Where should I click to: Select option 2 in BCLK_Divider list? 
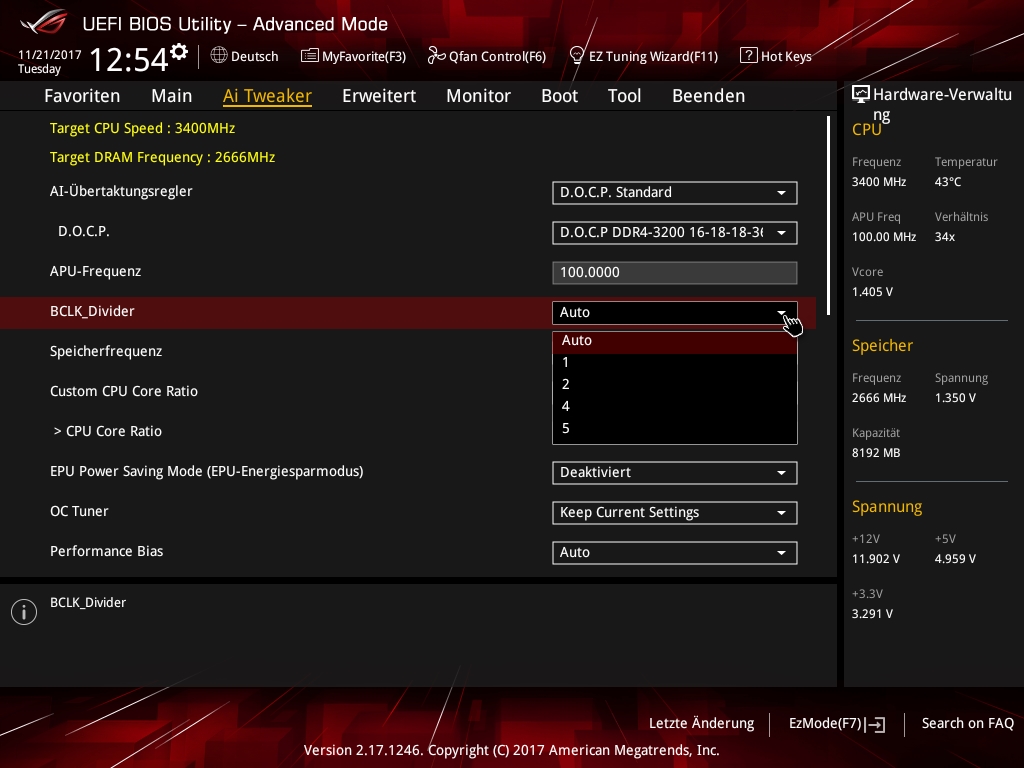pos(675,385)
